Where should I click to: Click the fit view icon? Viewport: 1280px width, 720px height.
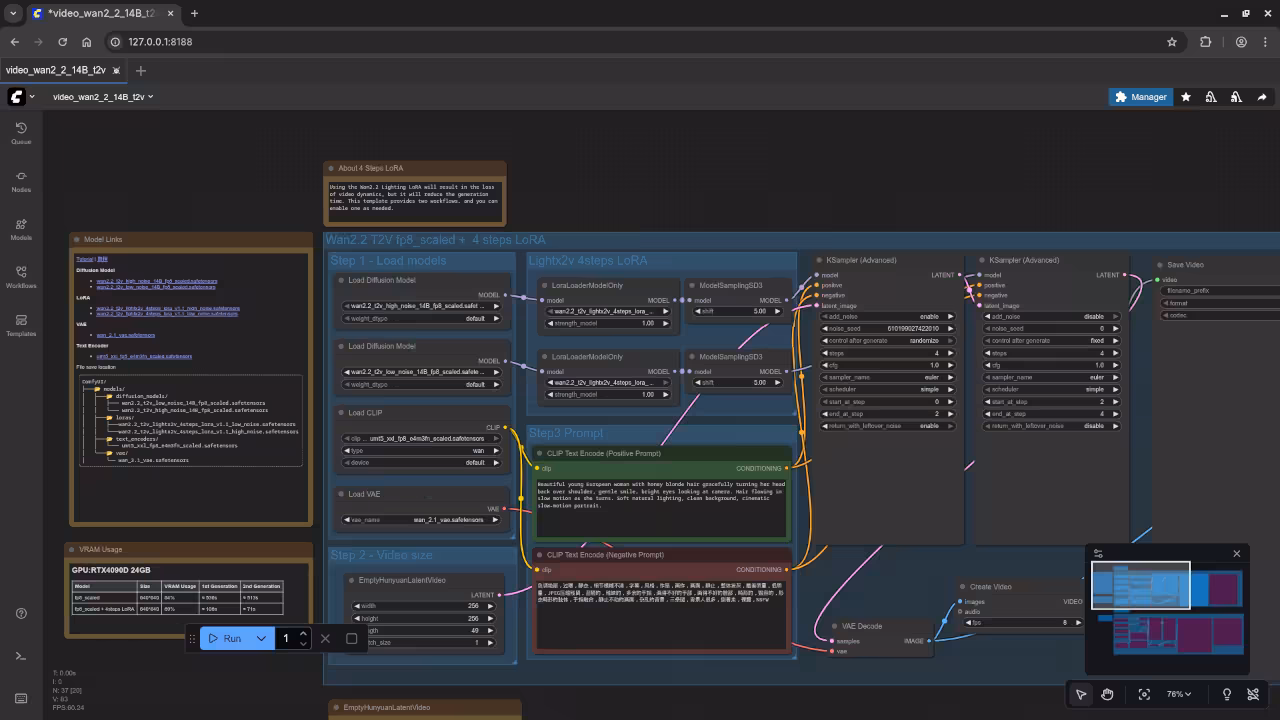tap(1144, 694)
